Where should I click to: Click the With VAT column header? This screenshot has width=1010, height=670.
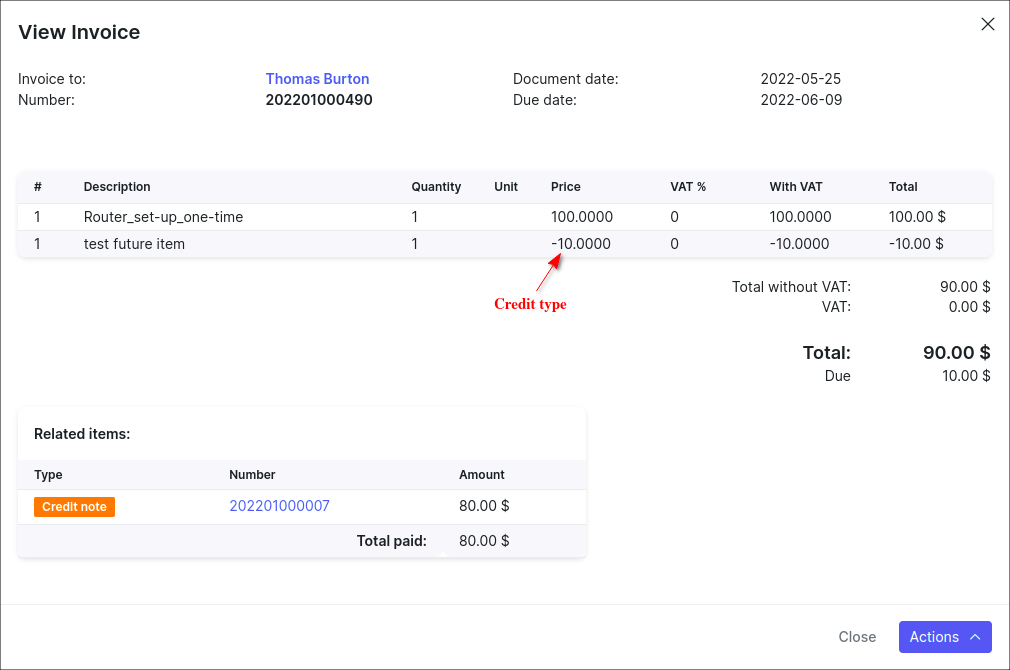[797, 187]
